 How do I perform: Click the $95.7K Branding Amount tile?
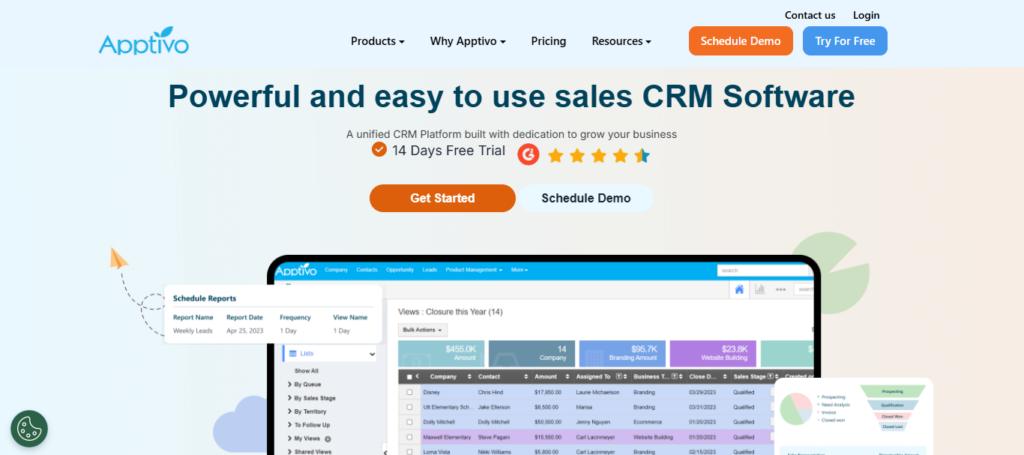pos(622,353)
